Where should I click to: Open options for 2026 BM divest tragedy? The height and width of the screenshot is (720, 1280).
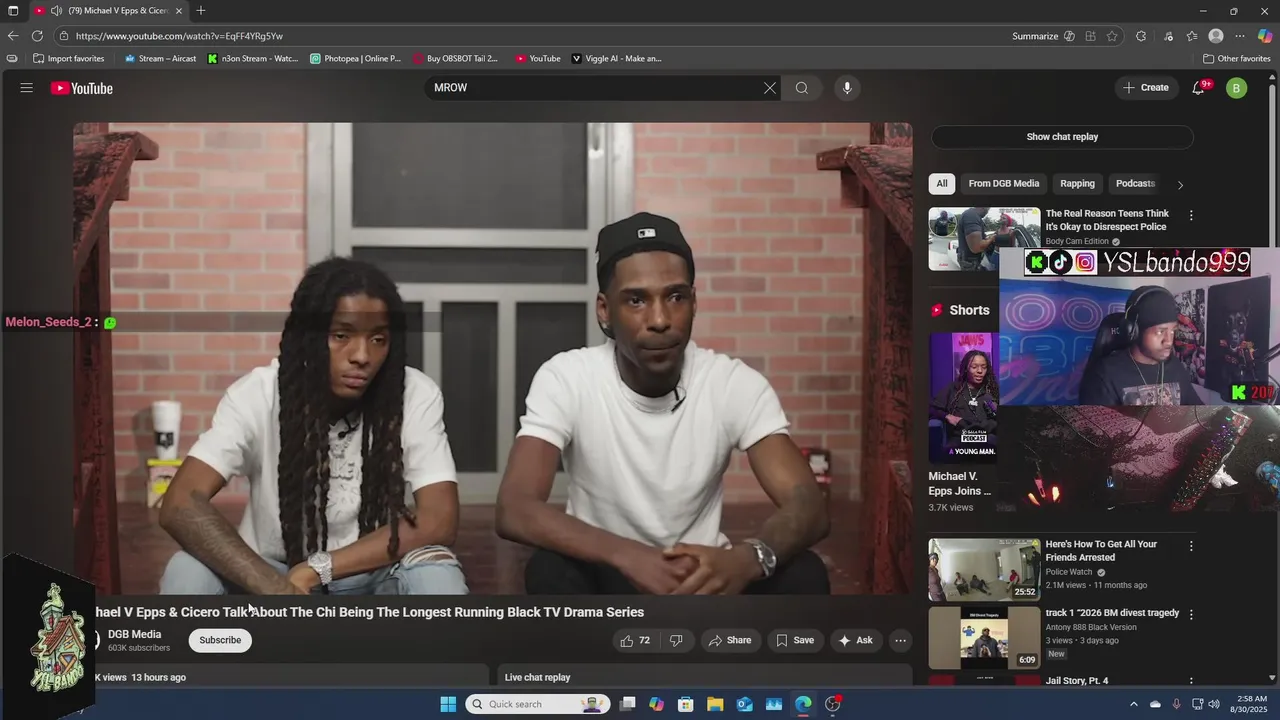click(1191, 614)
